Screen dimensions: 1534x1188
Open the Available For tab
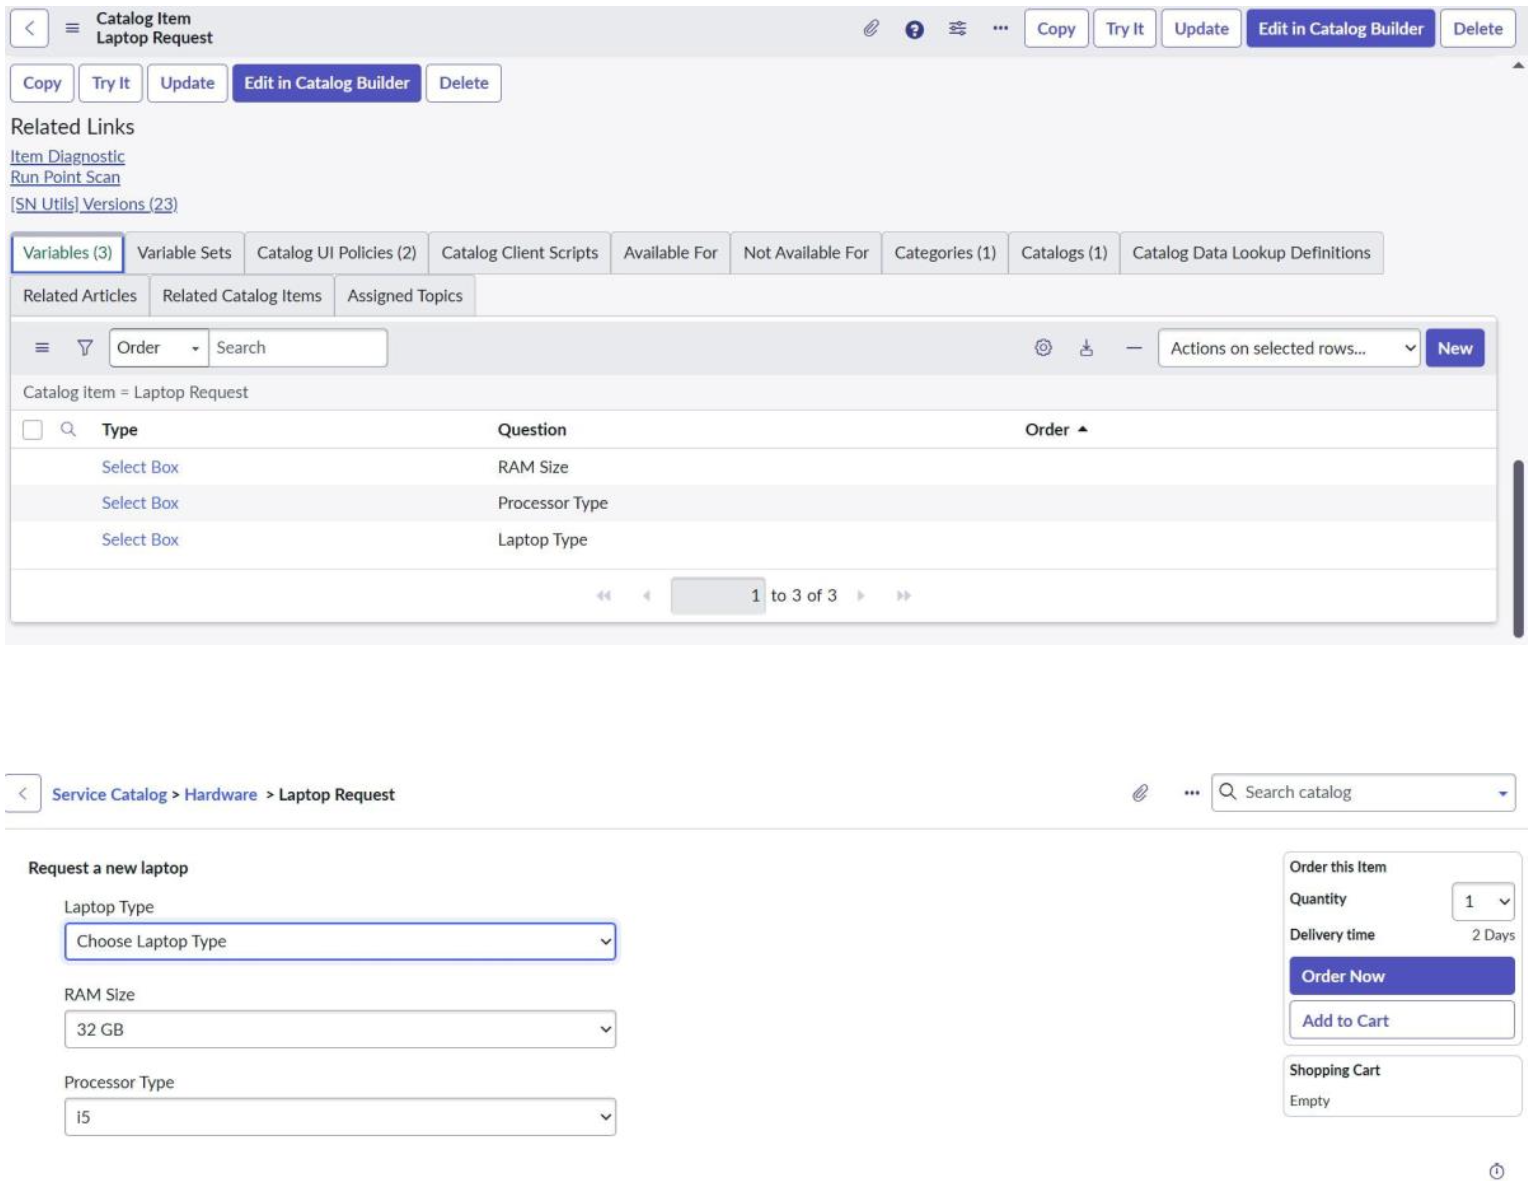pos(670,253)
